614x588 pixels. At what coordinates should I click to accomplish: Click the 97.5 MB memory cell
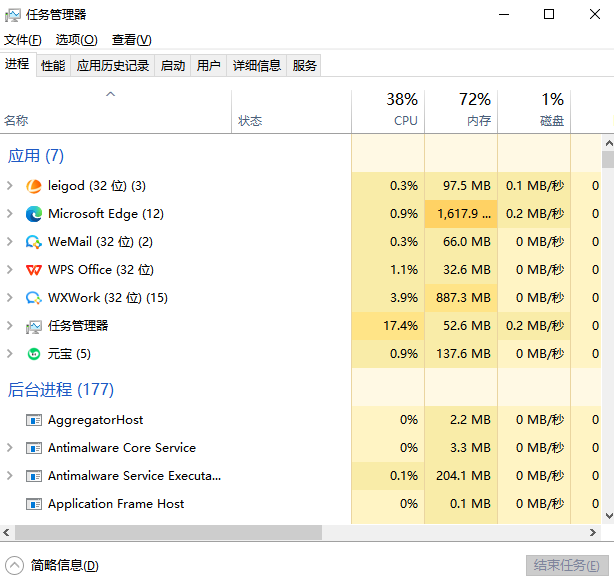click(x=461, y=186)
